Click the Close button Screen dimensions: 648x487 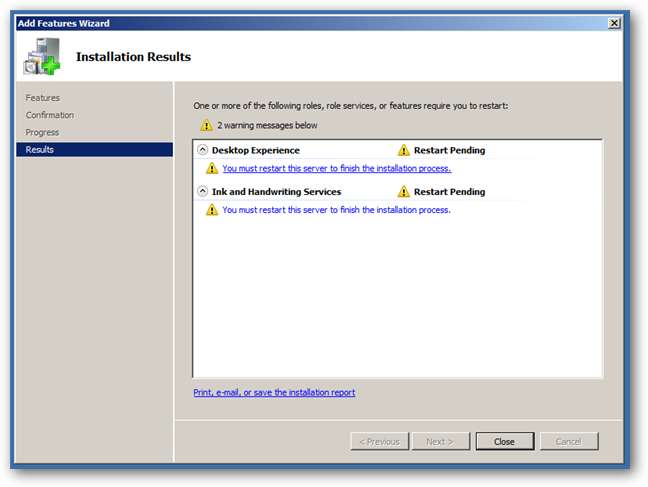pos(505,442)
